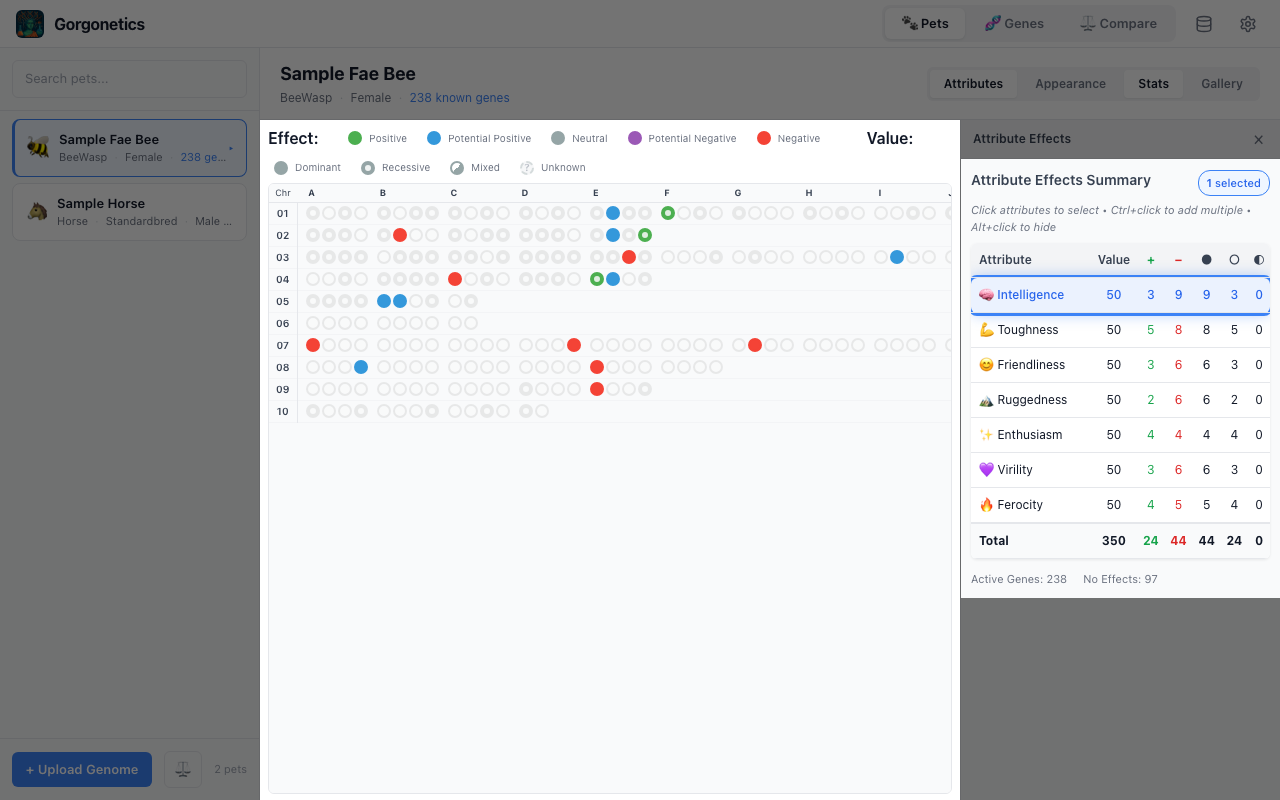This screenshot has height=800, width=1280.
Task: Open the 238 known genes link
Action: point(459,97)
